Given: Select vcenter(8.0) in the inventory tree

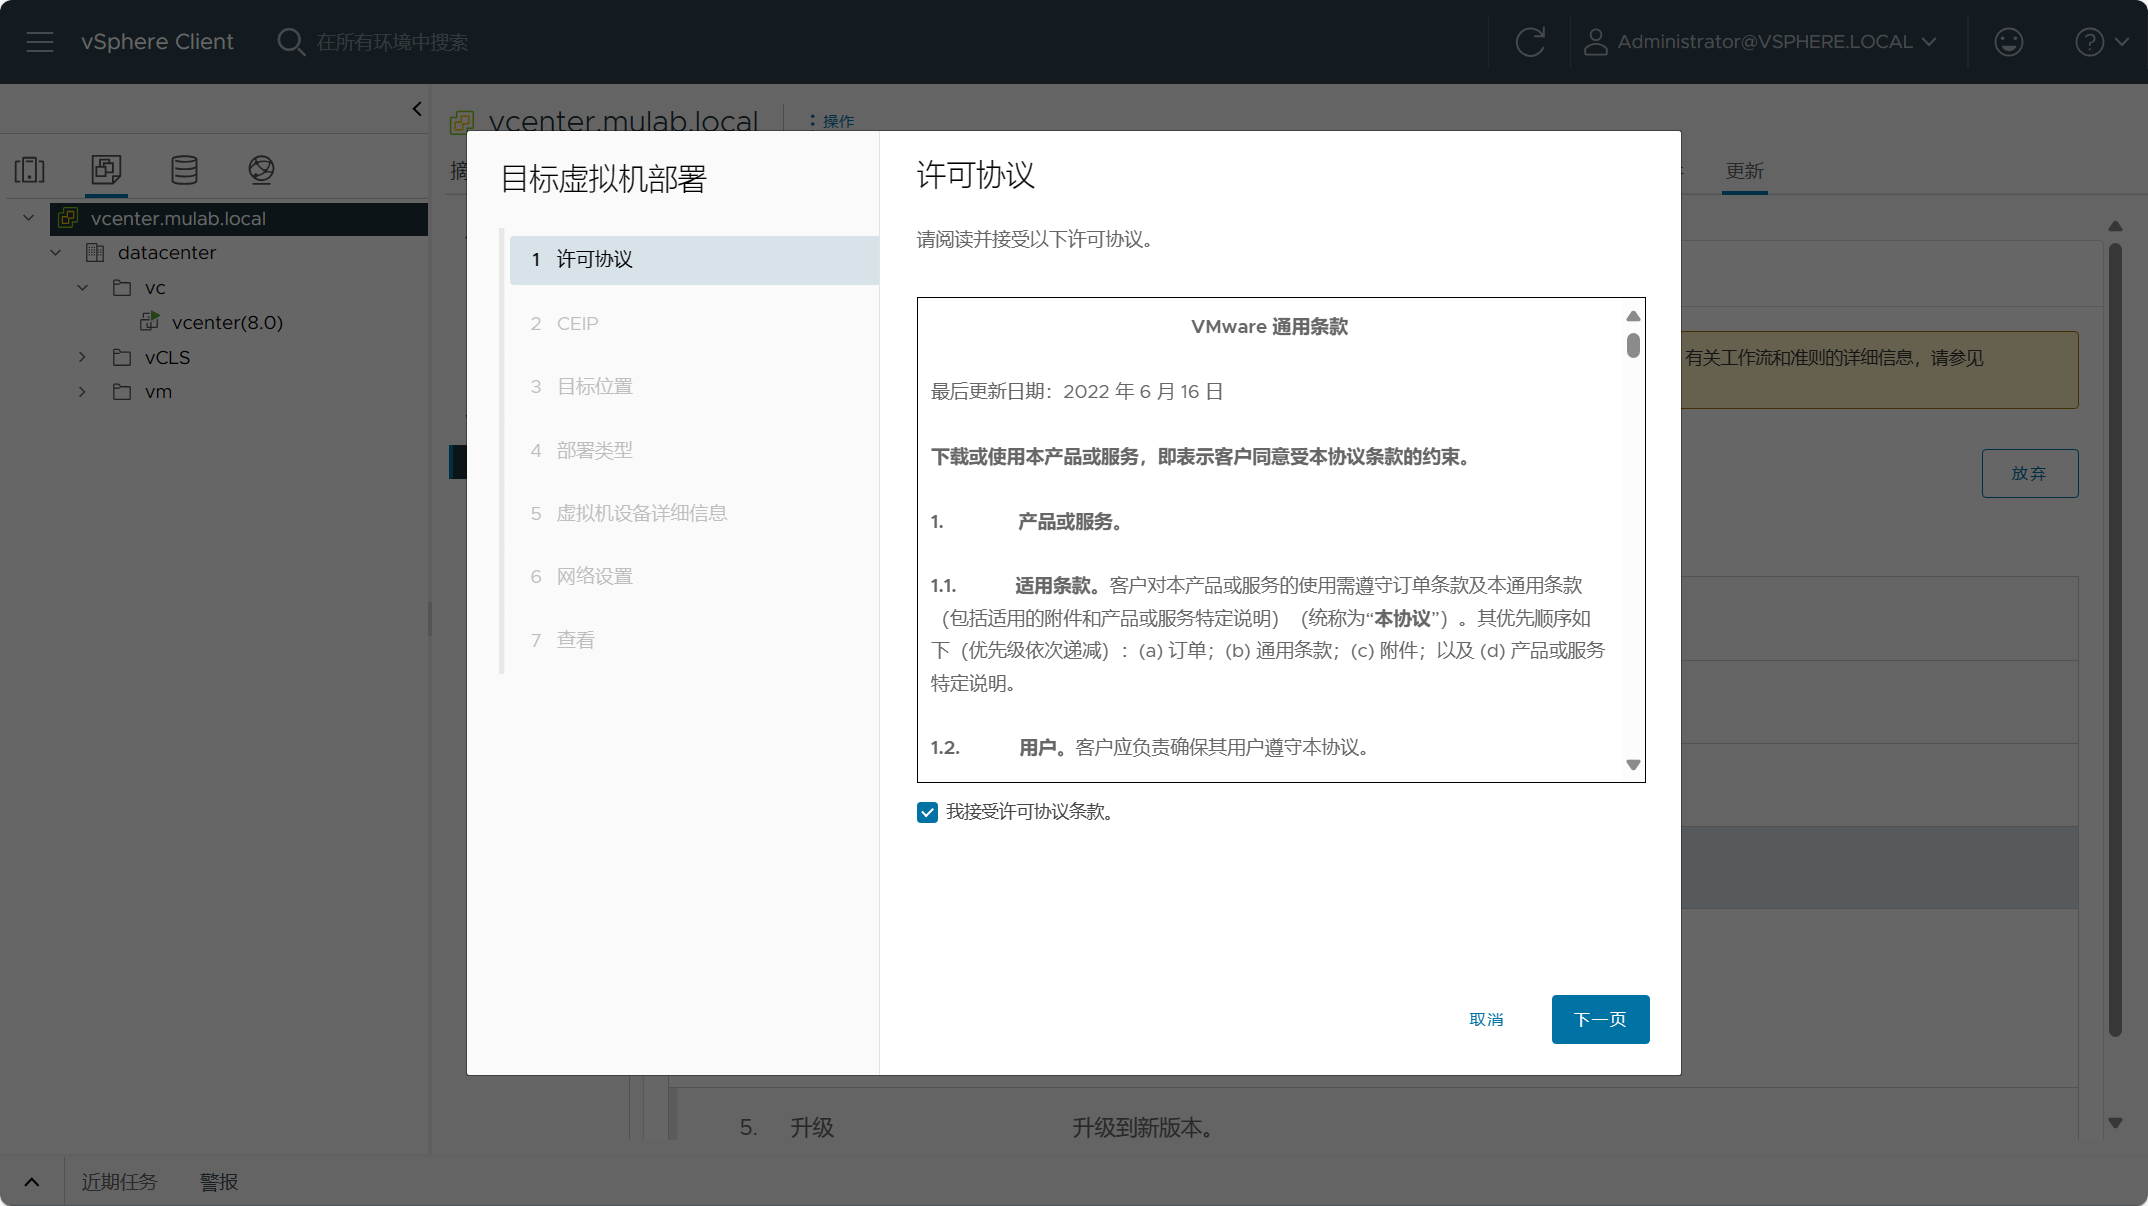Looking at the screenshot, I should [227, 322].
